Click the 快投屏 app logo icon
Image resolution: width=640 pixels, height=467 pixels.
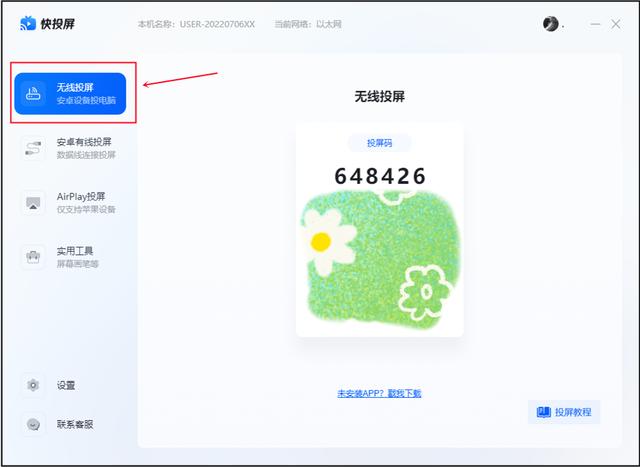coord(28,24)
